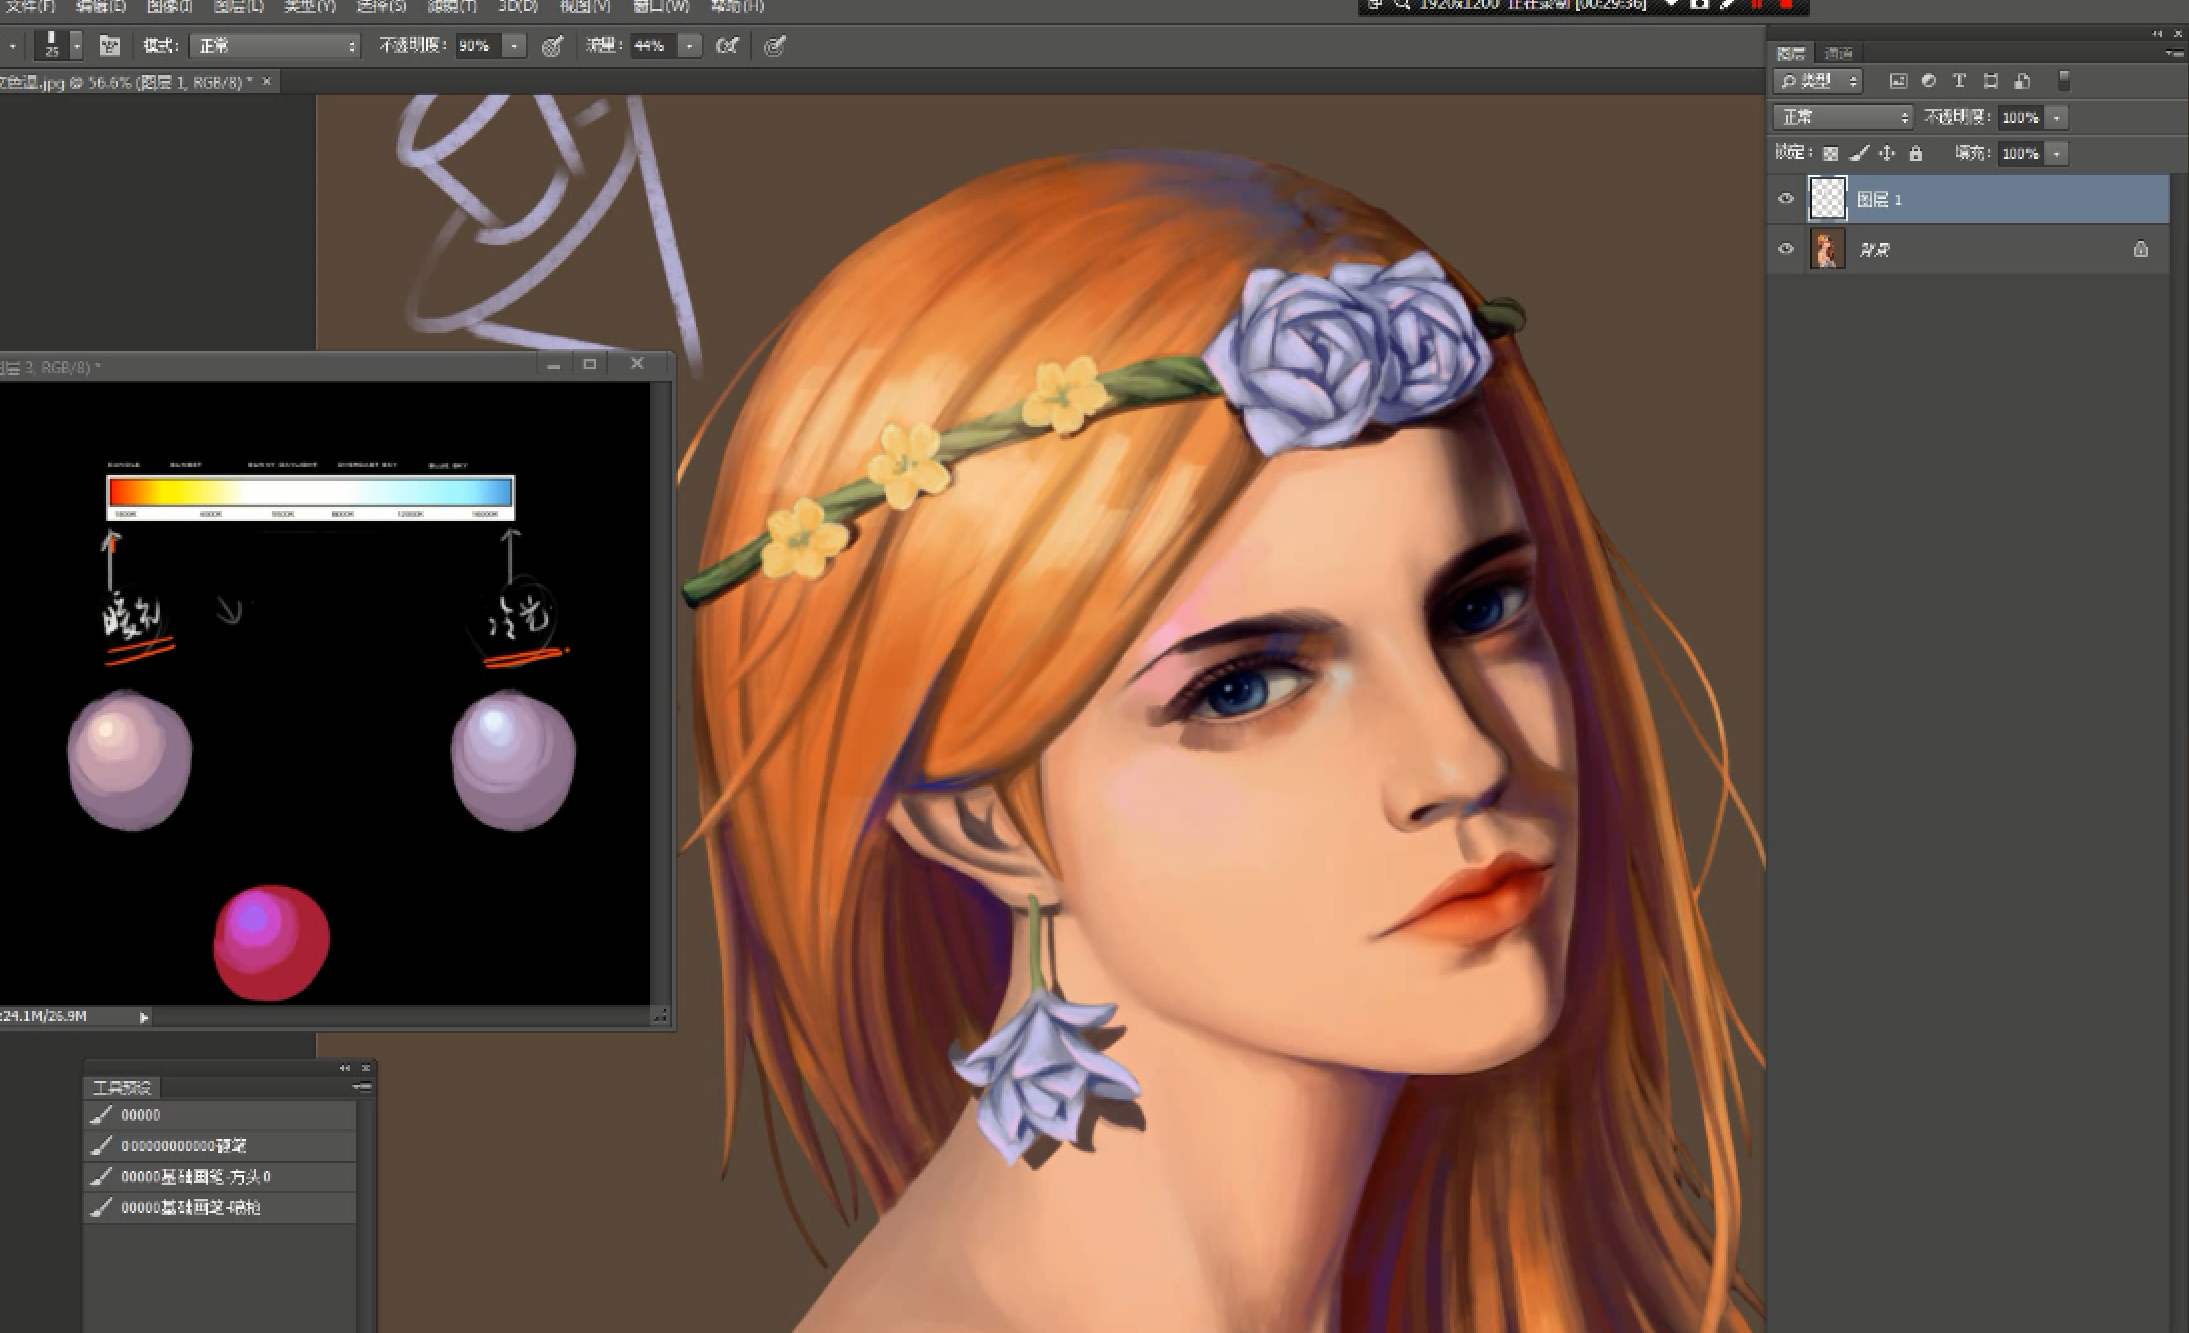
Task: Select tool preset 00000基础画笔-方头0
Action: pos(196,1177)
